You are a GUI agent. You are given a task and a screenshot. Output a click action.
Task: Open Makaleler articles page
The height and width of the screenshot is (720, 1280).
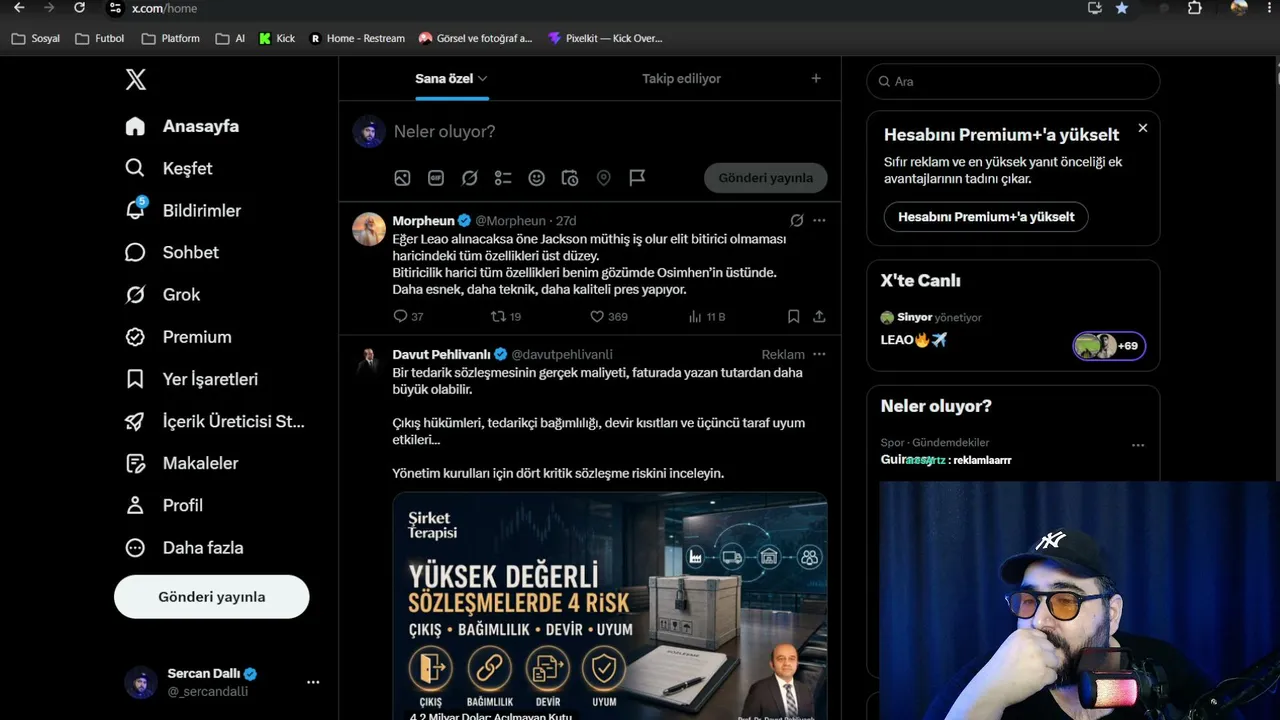(x=181, y=463)
